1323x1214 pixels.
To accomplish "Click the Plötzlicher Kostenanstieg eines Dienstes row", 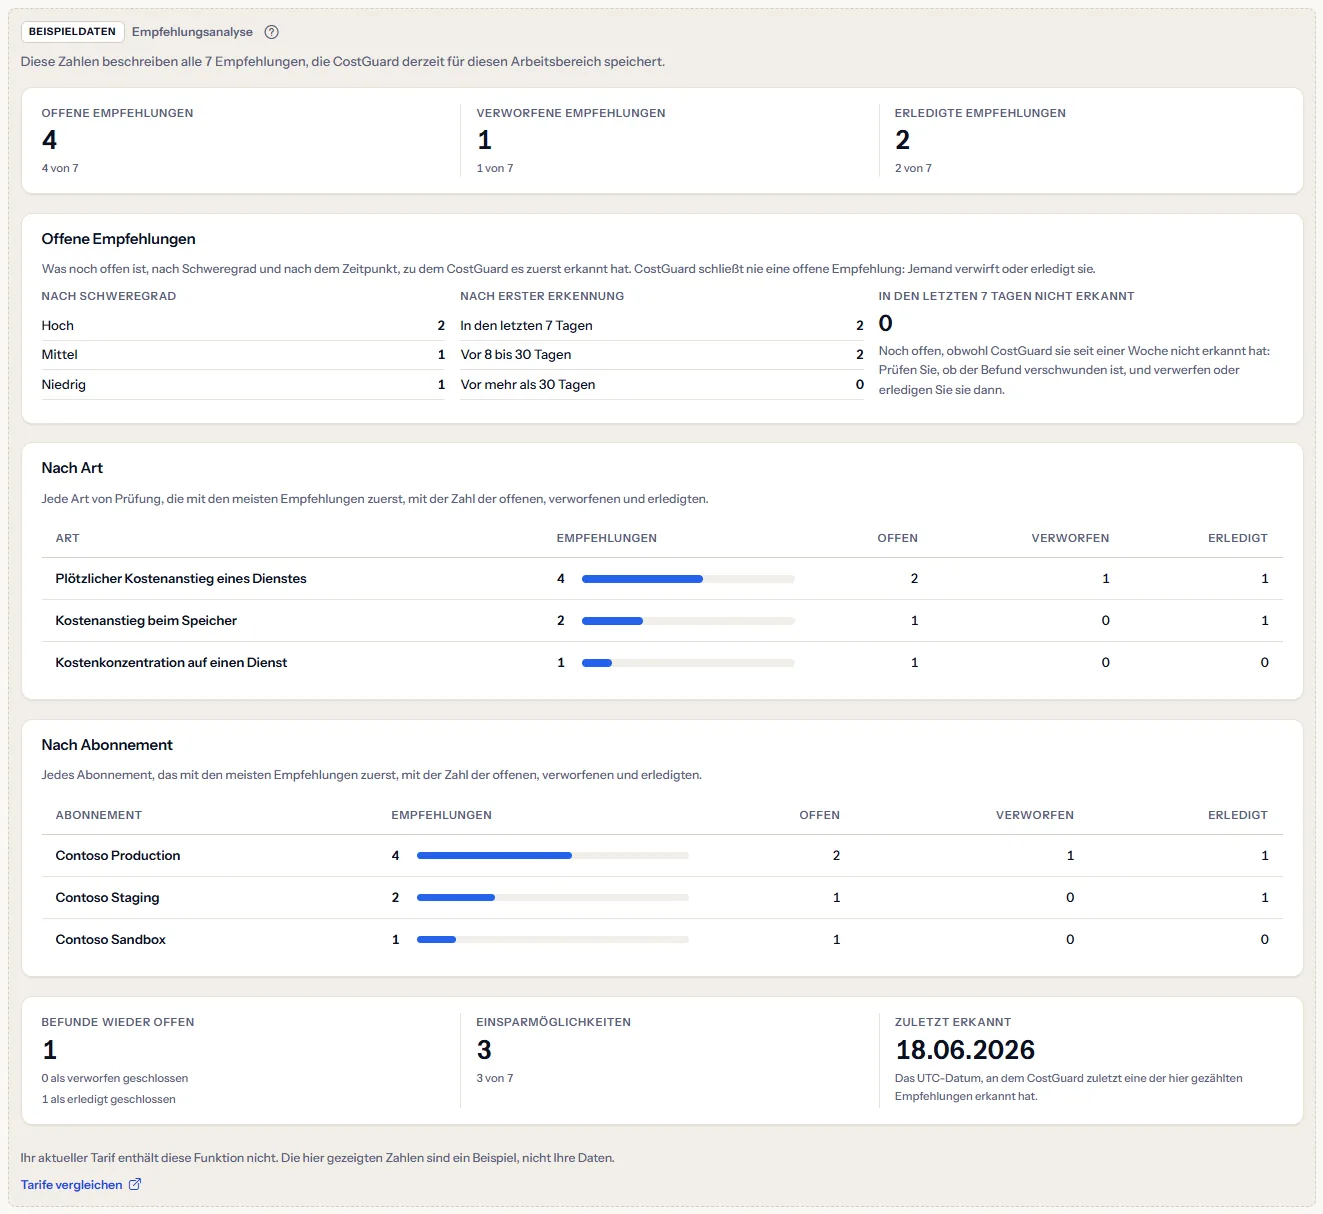I will 662,579.
